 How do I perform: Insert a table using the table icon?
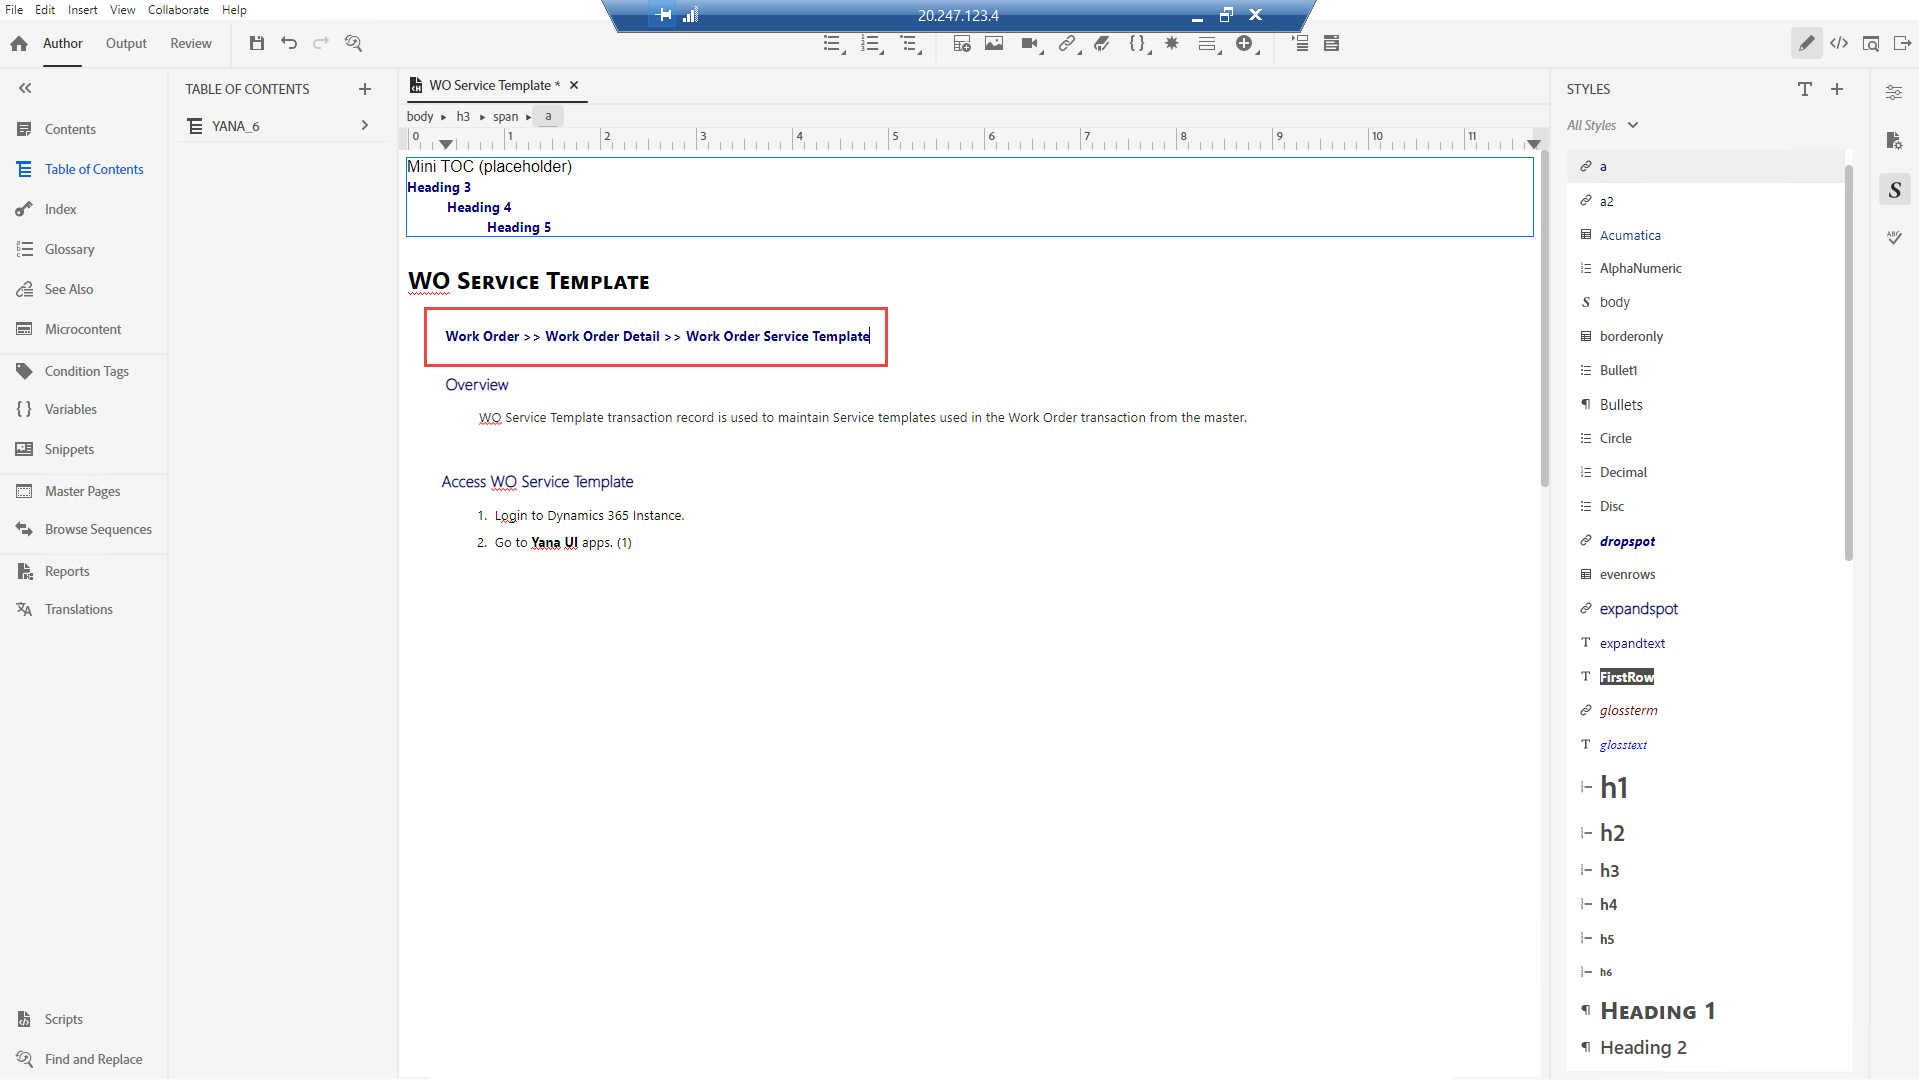point(961,44)
